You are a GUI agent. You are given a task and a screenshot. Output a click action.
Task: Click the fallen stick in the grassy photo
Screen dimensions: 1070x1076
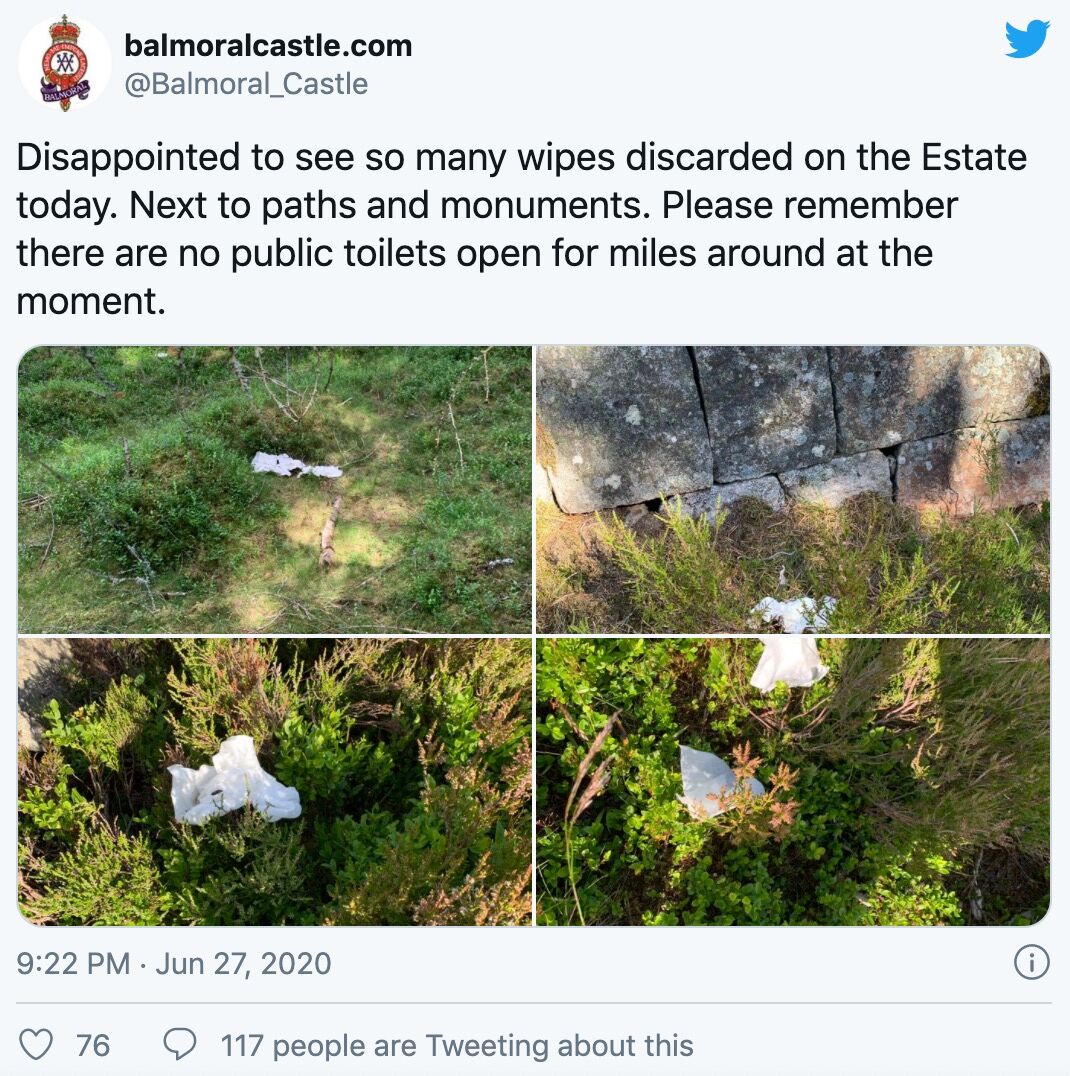329,531
